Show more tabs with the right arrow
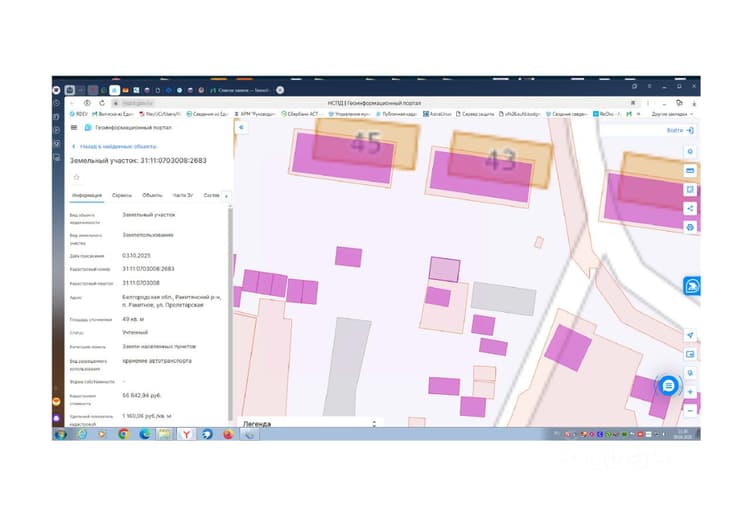 click(226, 196)
